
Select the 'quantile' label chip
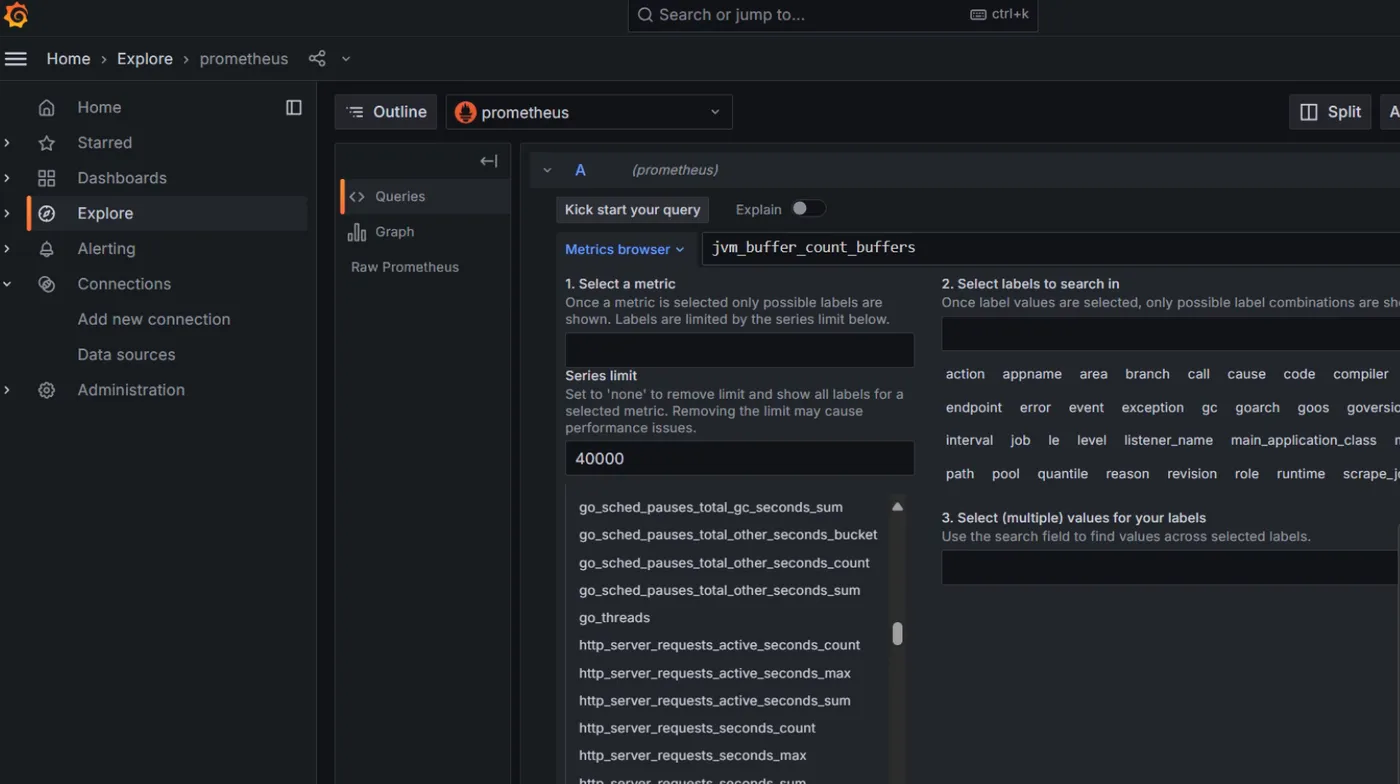coord(1062,474)
